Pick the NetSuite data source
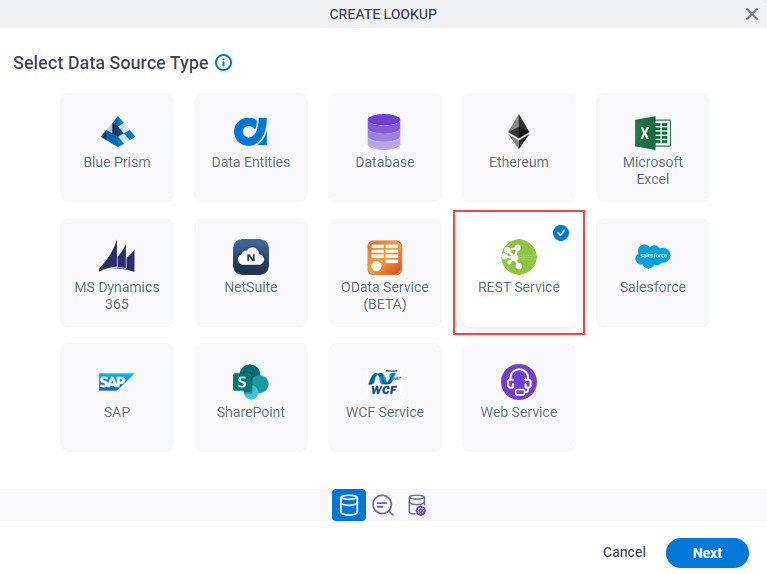The width and height of the screenshot is (767, 574). tap(251, 273)
